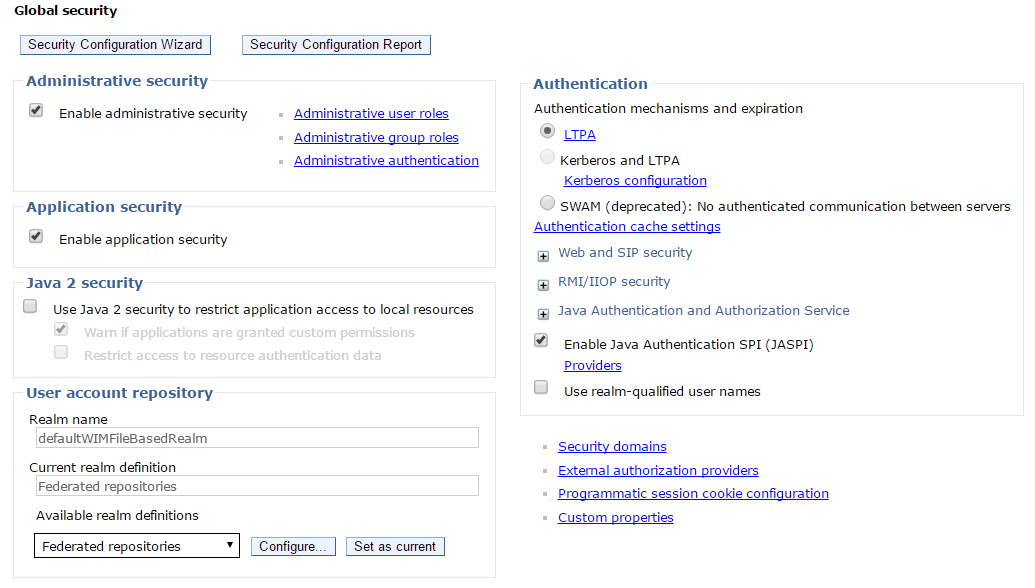
Task: Click the Realm name input field
Action: point(257,438)
